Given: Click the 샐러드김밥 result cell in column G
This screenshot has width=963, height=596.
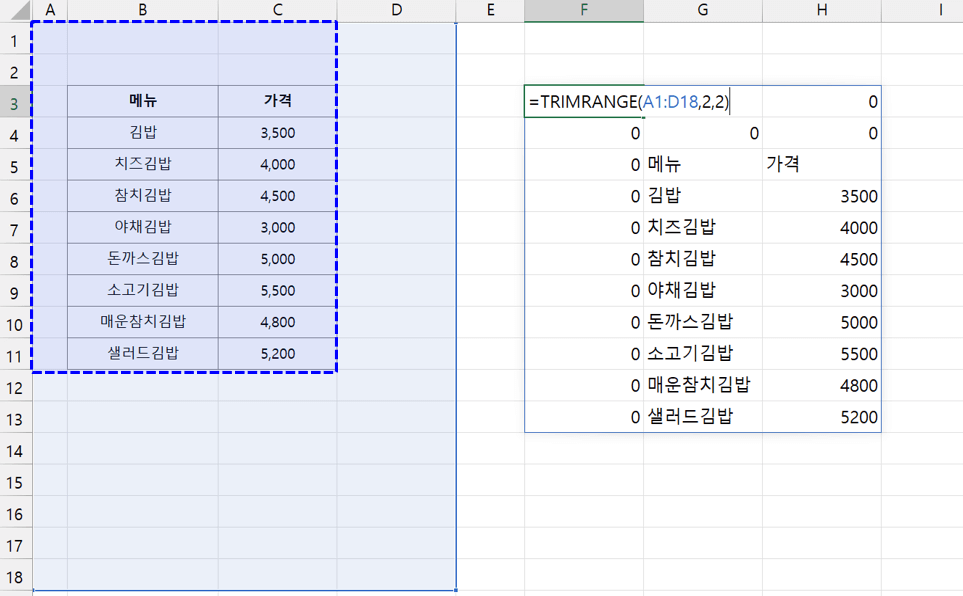Looking at the screenshot, I should (x=703, y=417).
